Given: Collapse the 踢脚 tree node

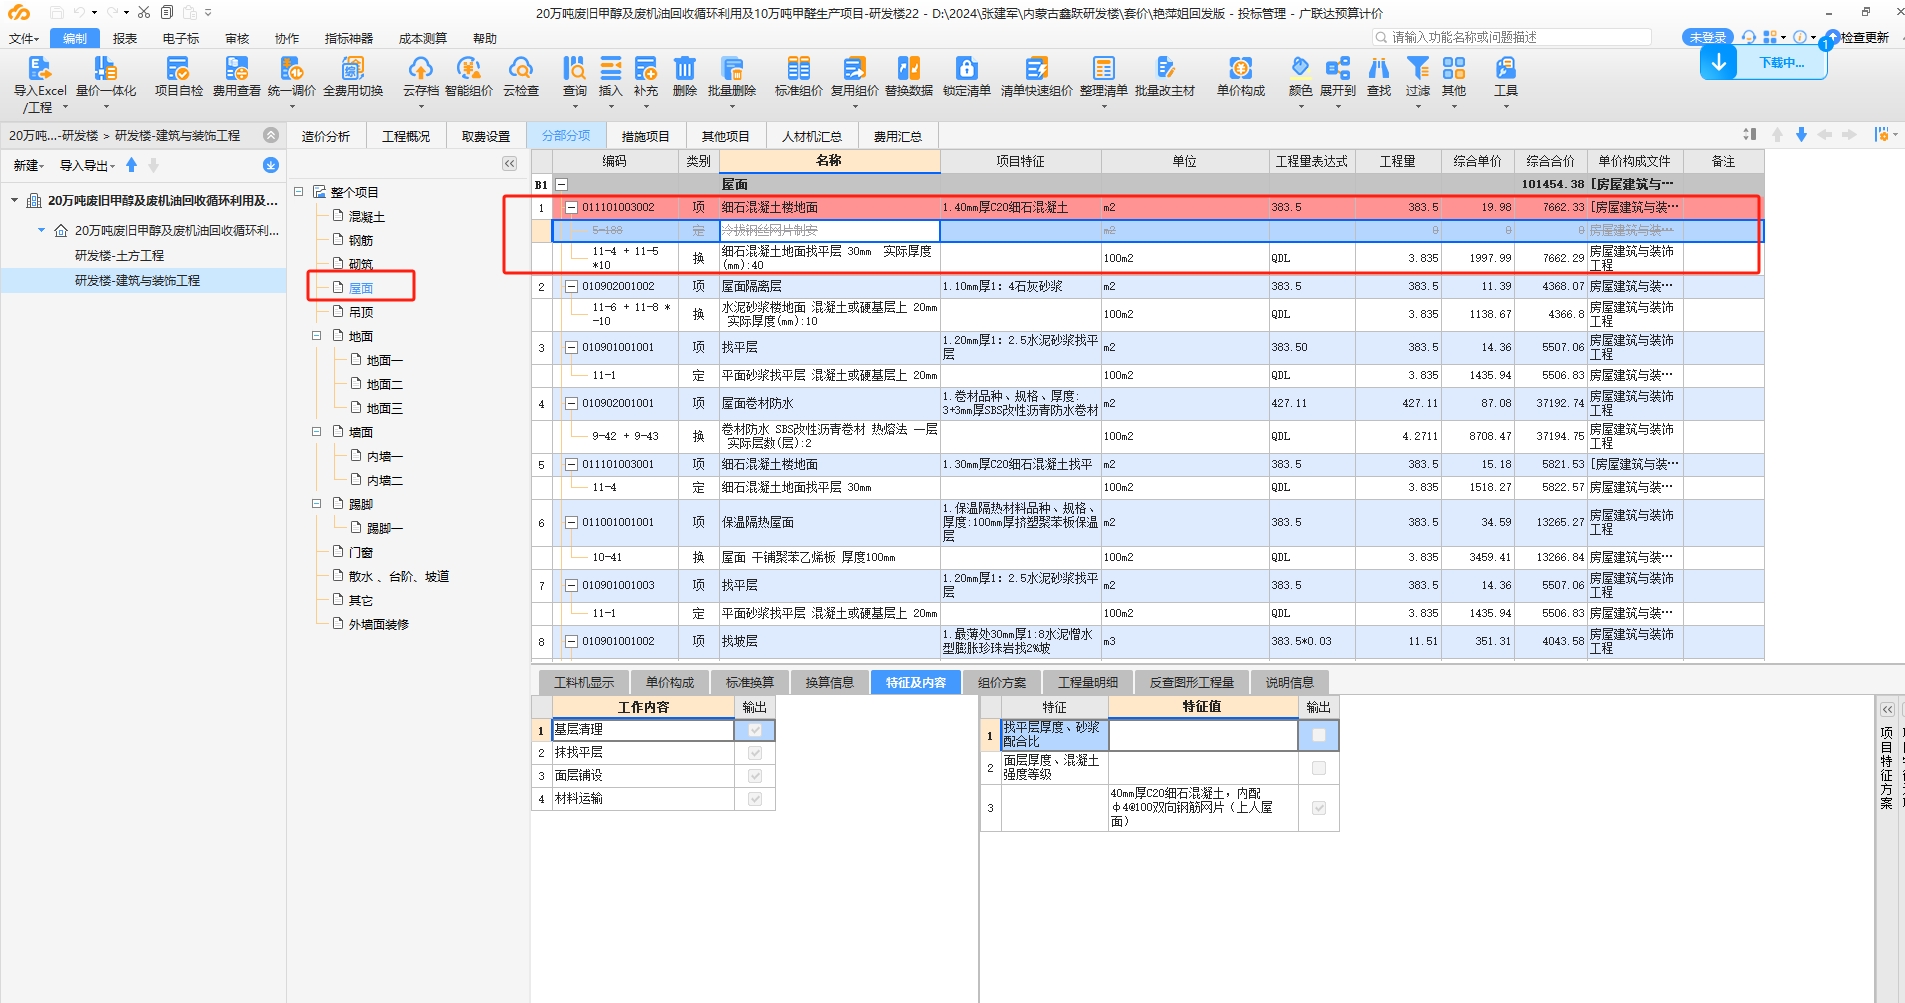Looking at the screenshot, I should (317, 504).
